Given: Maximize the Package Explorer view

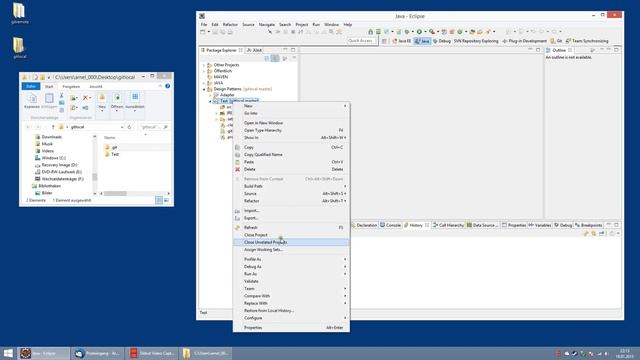Looking at the screenshot, I should click(293, 50).
